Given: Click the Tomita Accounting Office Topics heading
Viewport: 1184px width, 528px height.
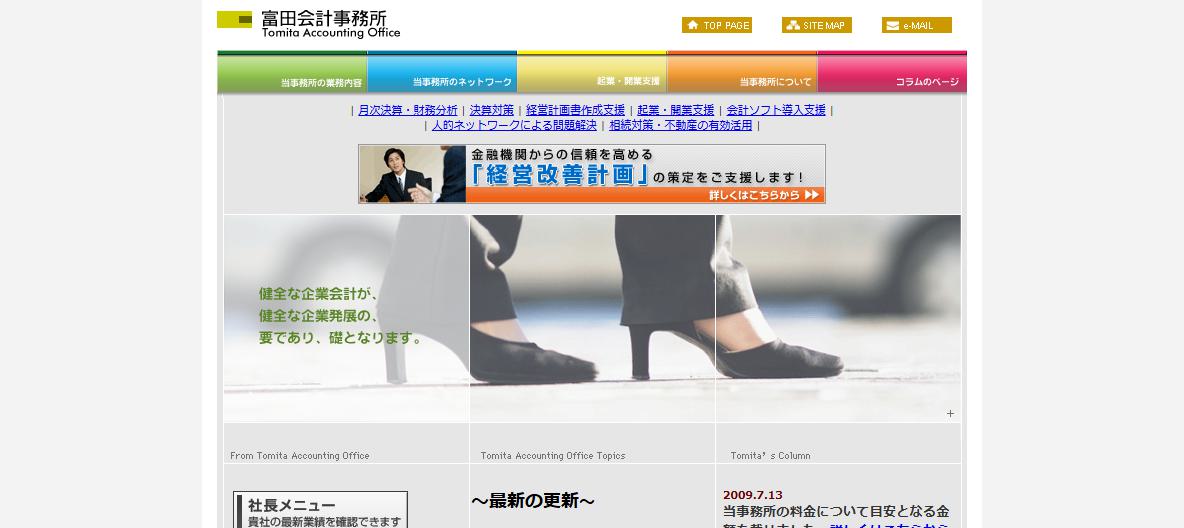Looking at the screenshot, I should (x=553, y=455).
